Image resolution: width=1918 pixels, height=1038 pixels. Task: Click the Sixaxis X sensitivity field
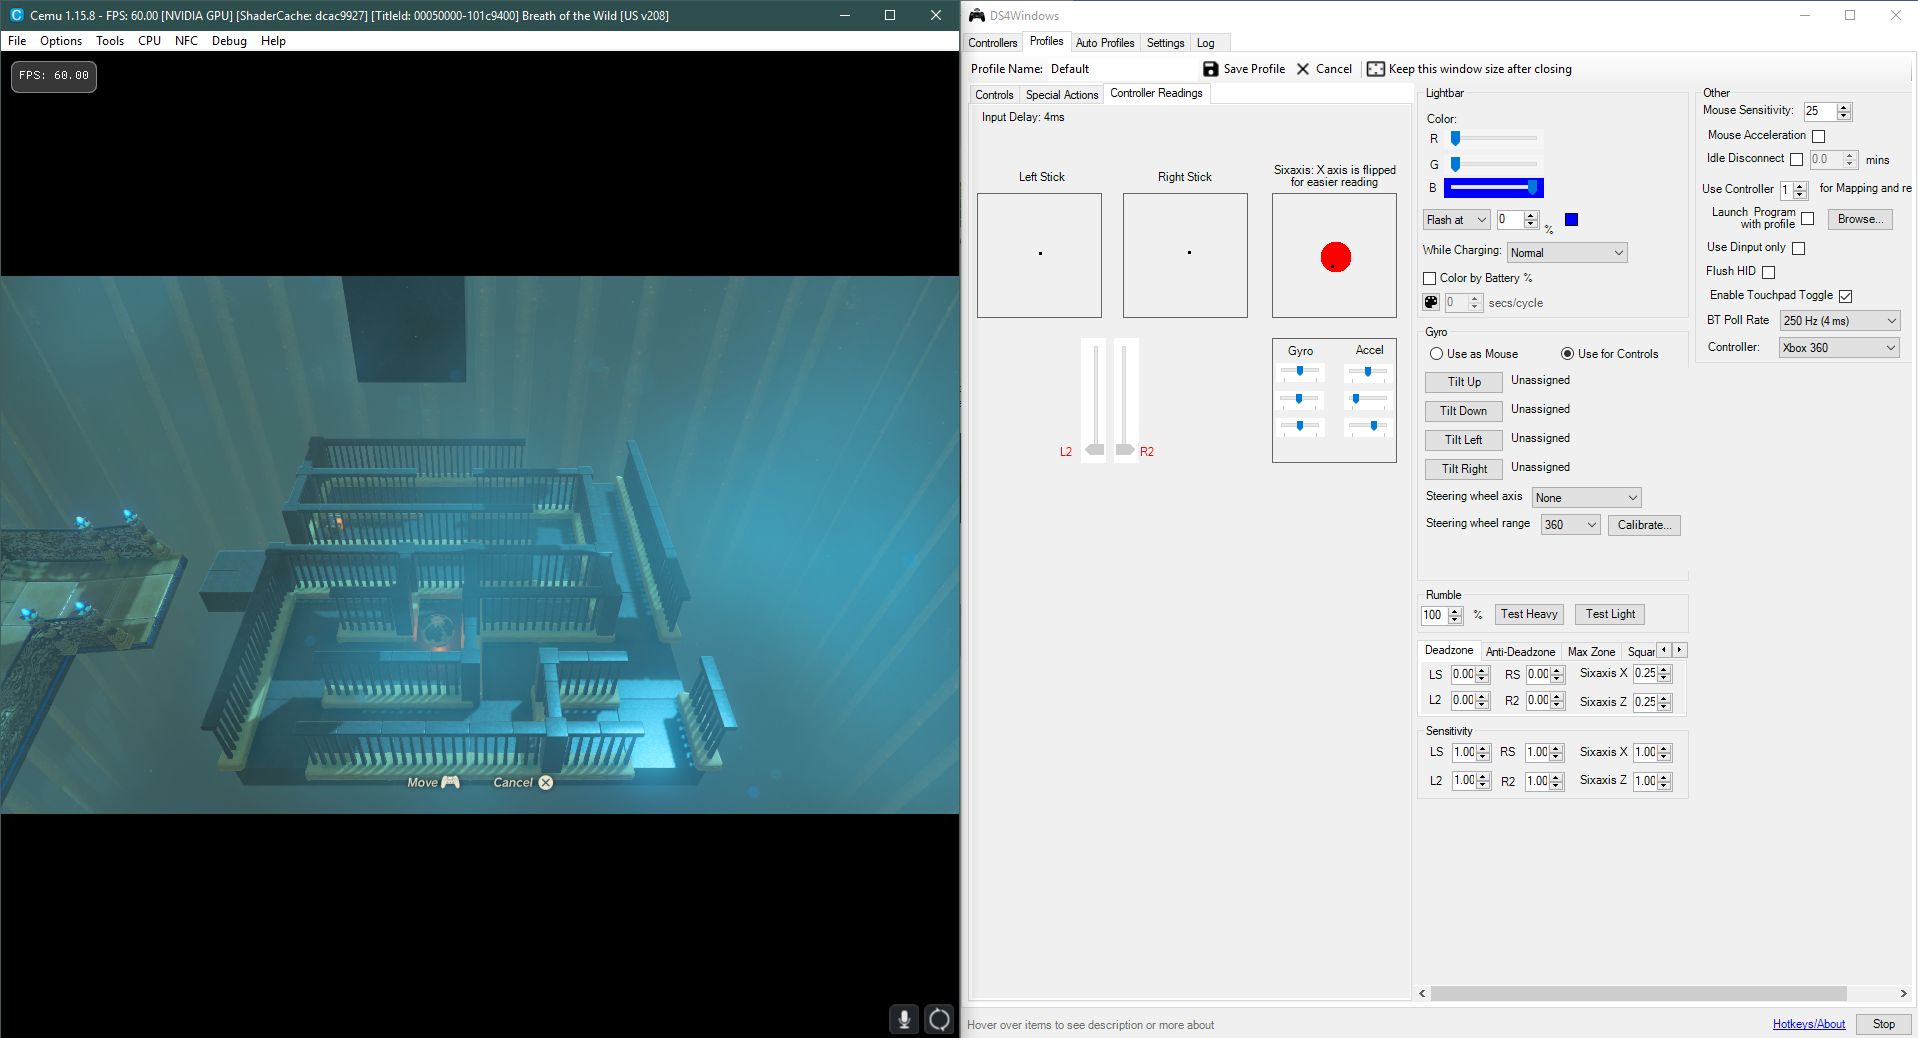point(1645,753)
